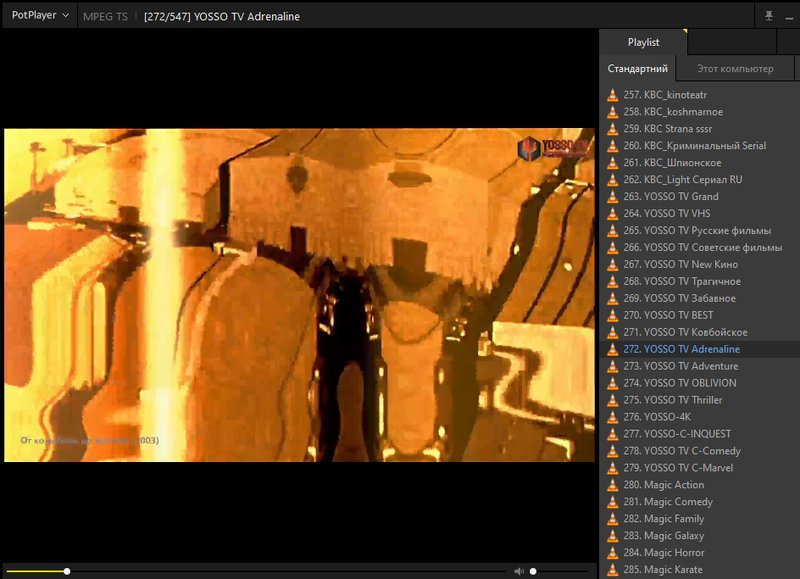
Task: Select playlist entry "258. KBC_koshmarnoe"
Action: tap(700, 112)
